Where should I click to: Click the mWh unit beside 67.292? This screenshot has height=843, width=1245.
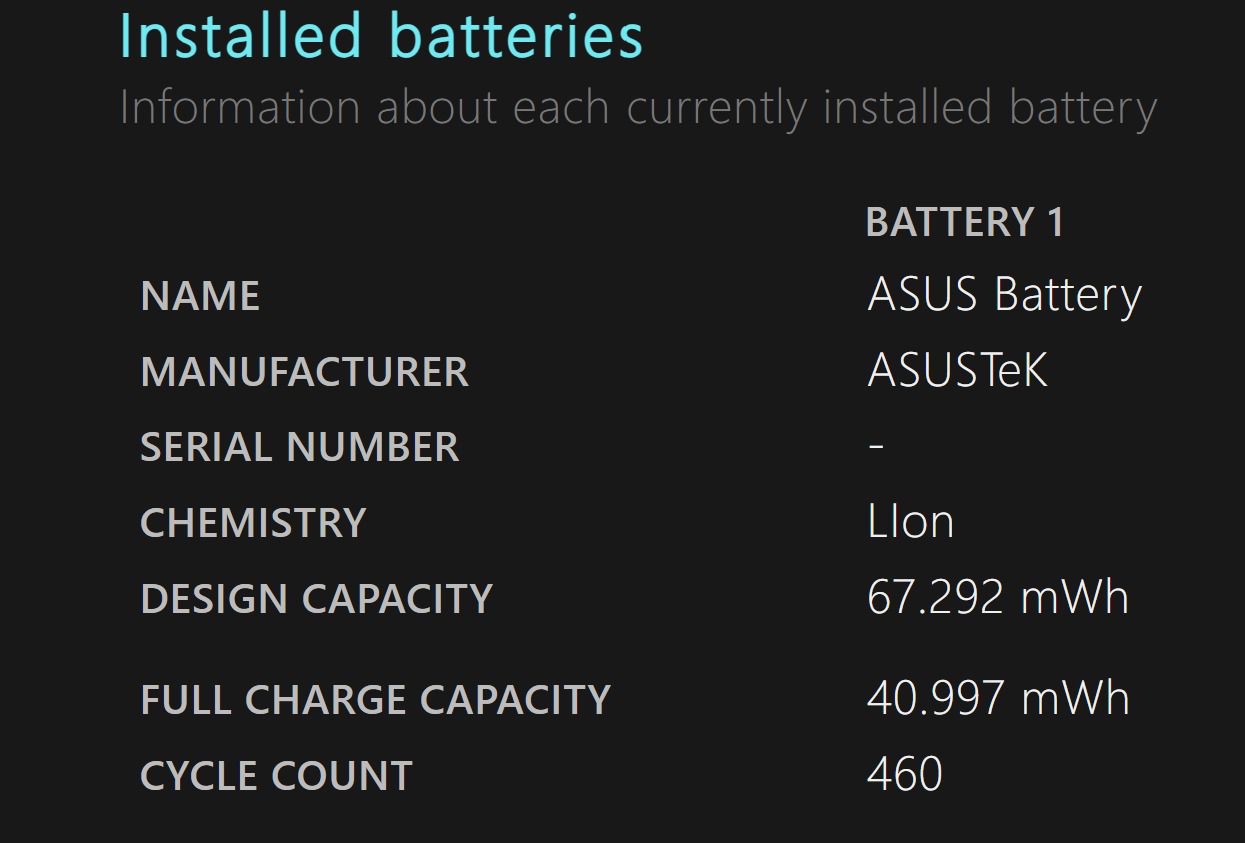coord(1075,597)
